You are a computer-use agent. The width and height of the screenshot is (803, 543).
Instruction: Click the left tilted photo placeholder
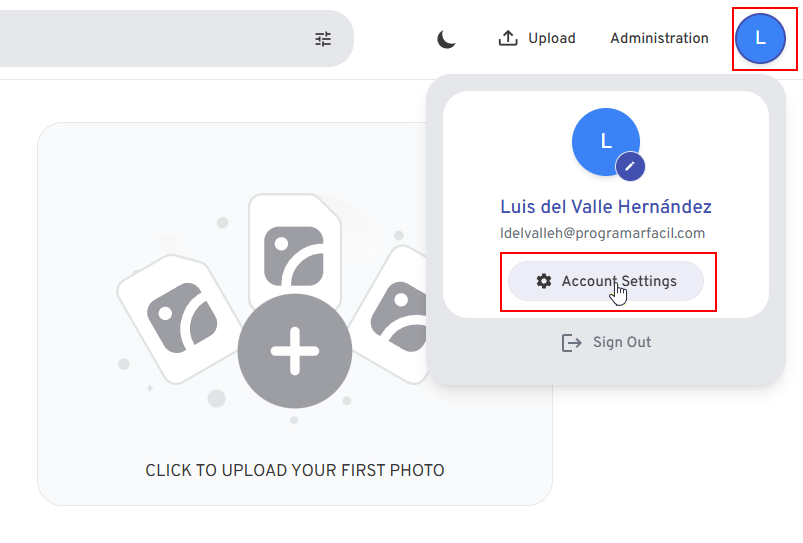click(179, 318)
